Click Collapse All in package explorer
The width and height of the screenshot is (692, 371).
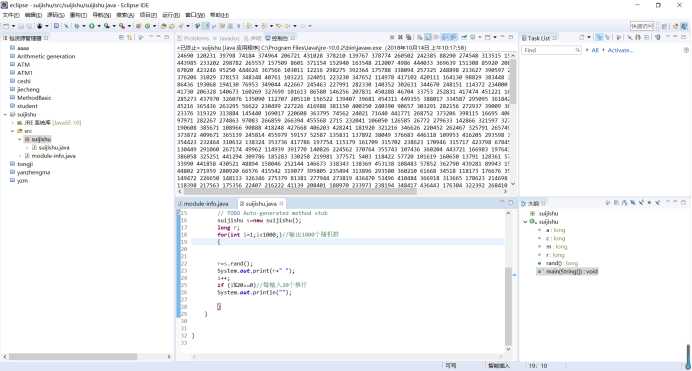(121, 37)
